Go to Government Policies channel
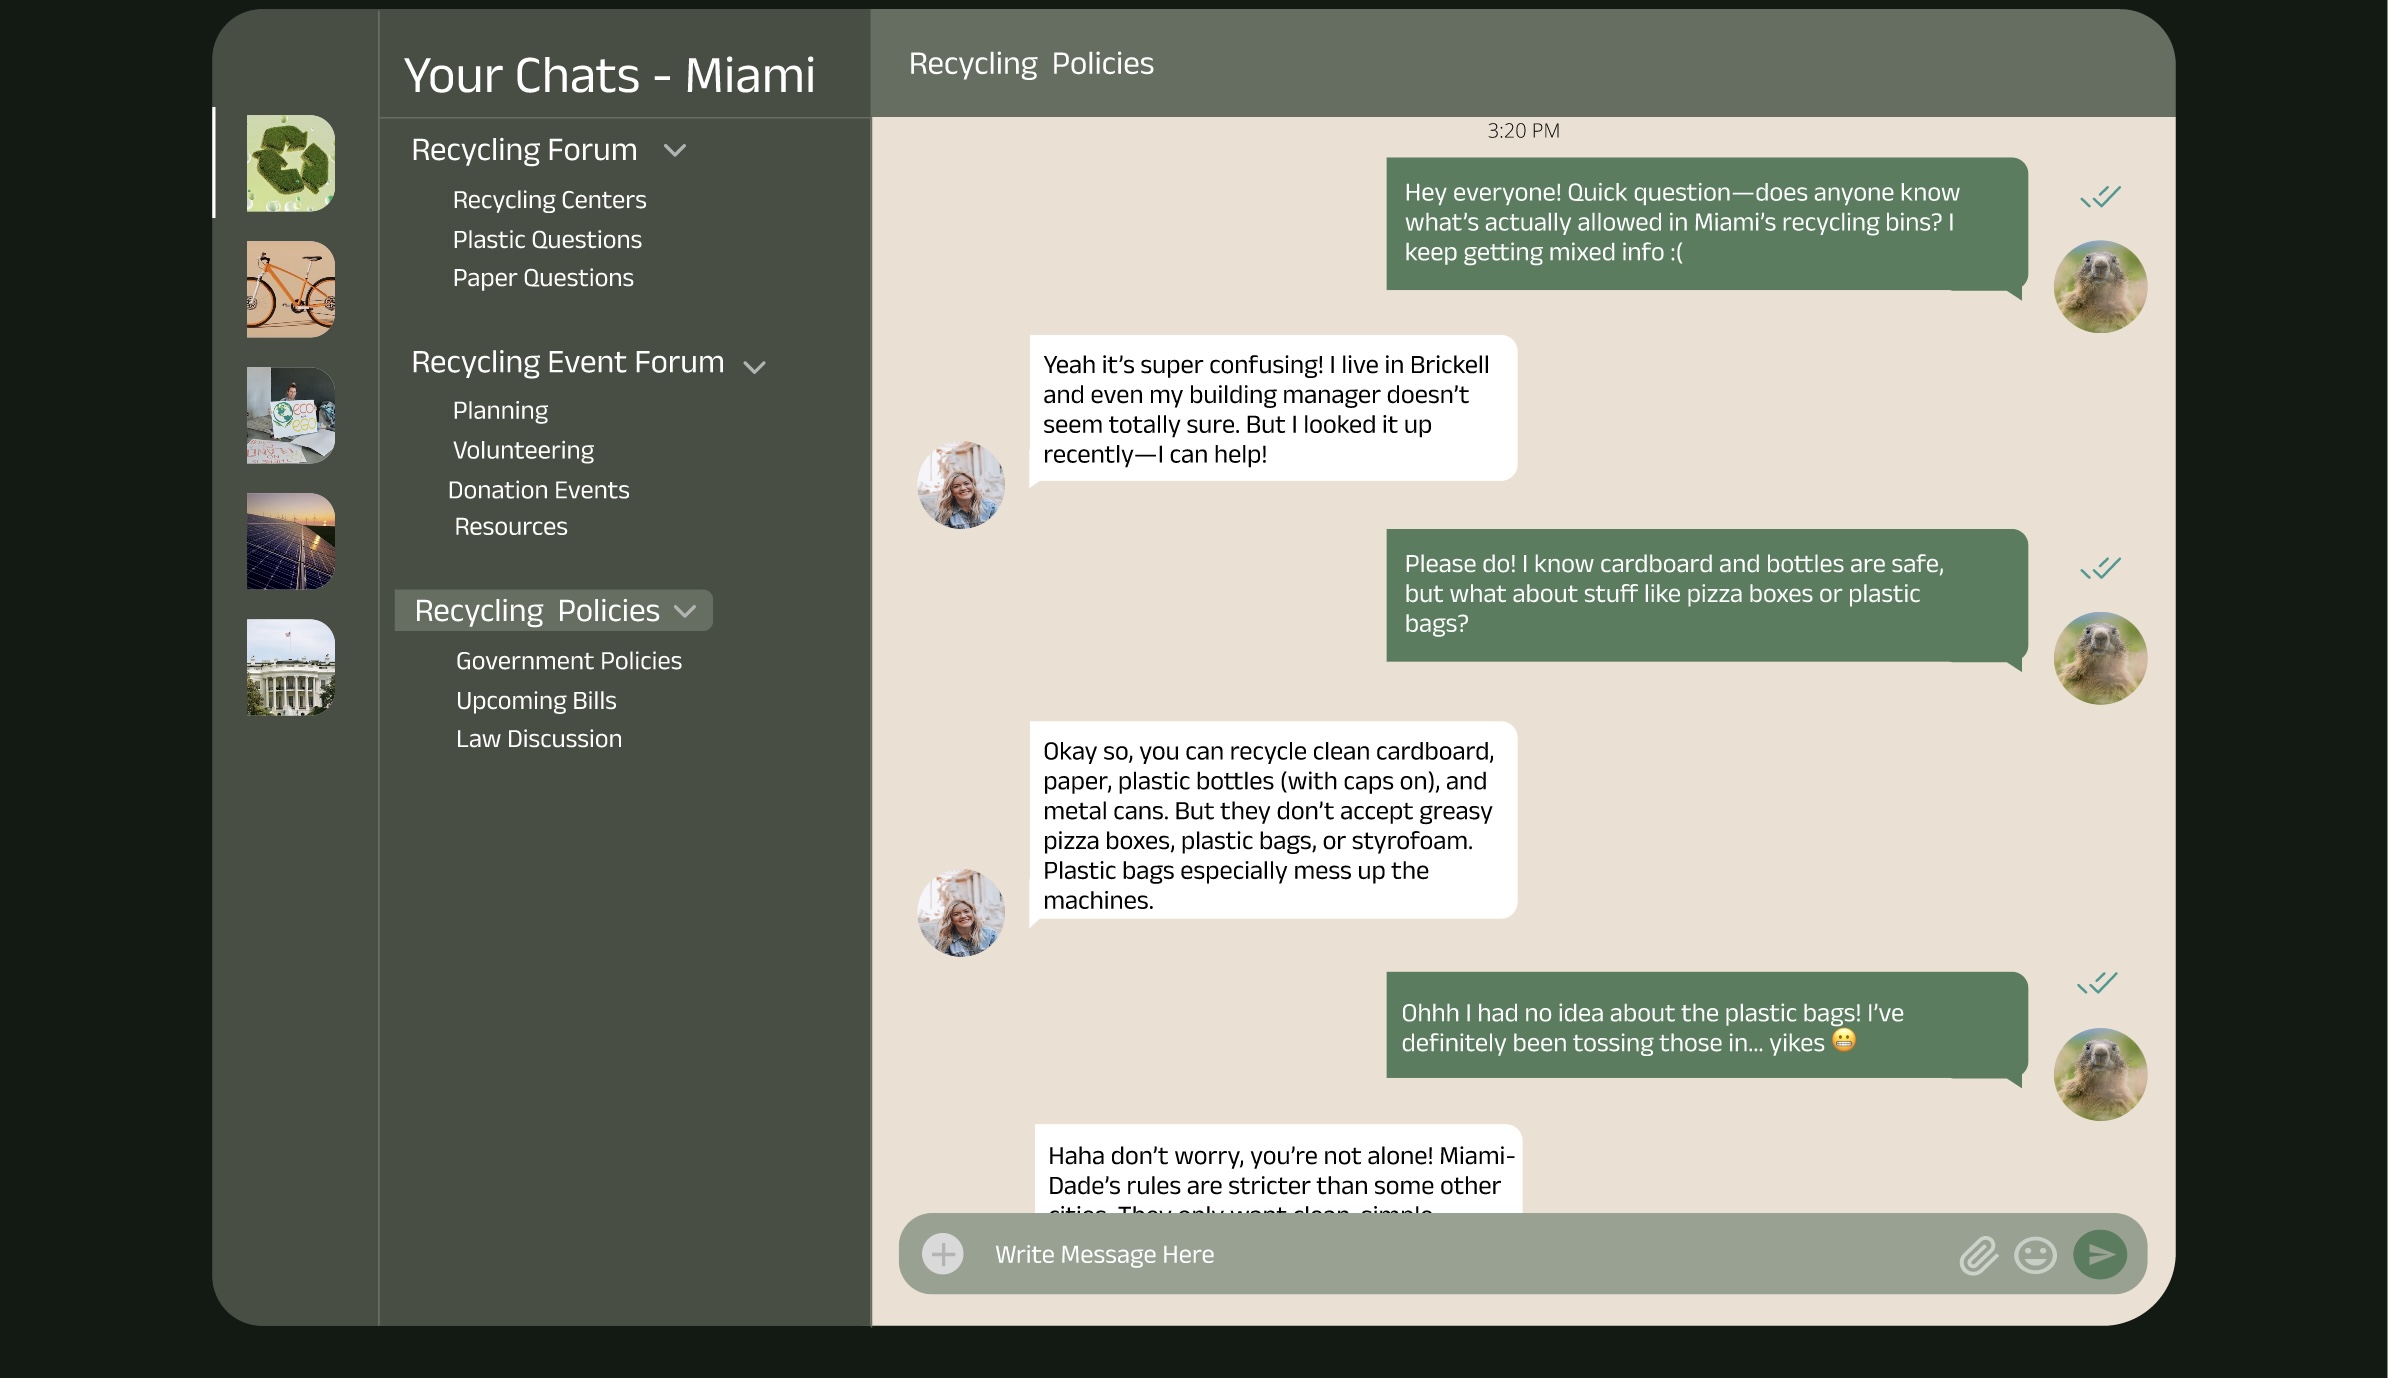 568,661
